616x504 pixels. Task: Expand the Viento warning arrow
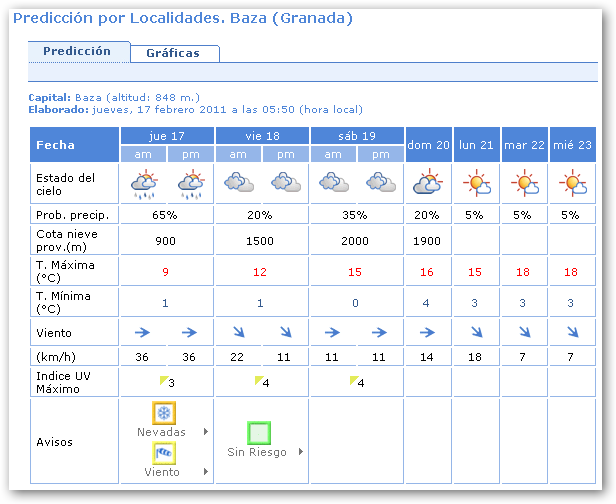[206, 472]
